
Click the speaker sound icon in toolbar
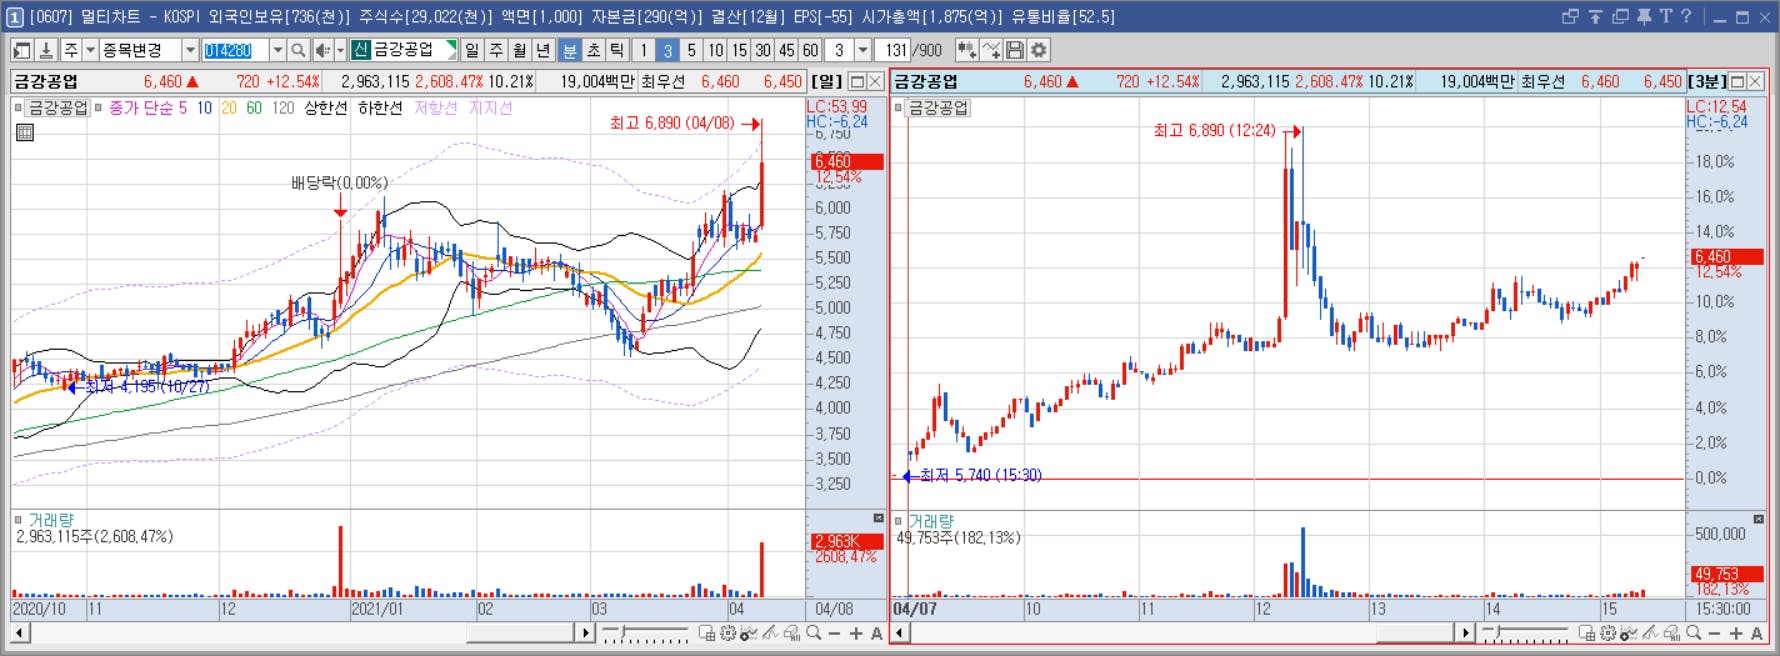[x=322, y=50]
